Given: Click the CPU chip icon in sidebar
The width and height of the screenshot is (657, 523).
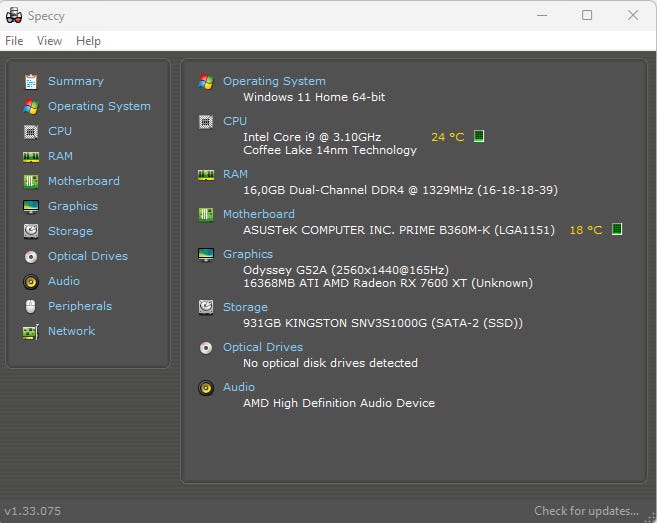Looking at the screenshot, I should [x=30, y=131].
